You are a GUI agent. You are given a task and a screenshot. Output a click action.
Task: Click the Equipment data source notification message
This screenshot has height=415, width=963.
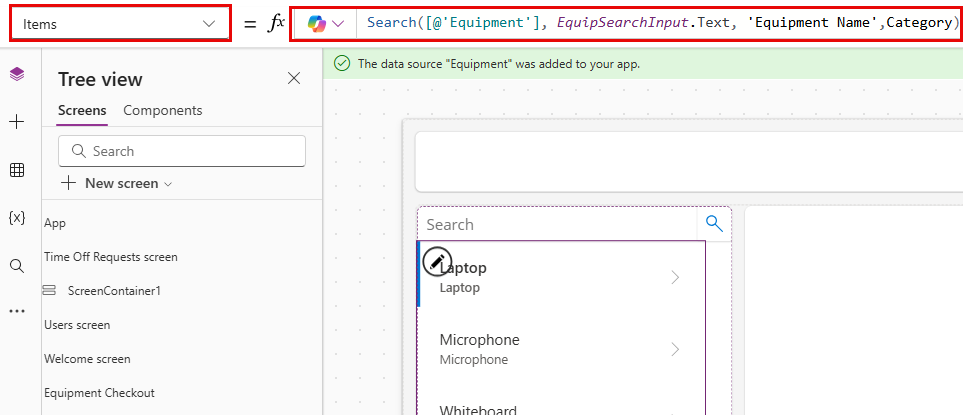click(499, 63)
